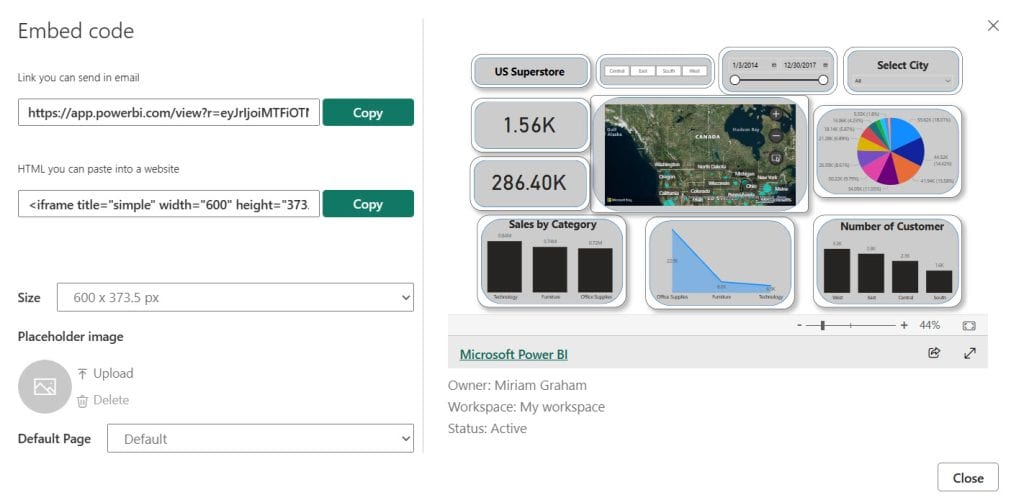Screen dimensions: 1024x500
Task: Click the 44% zoom level text
Action: [929, 325]
